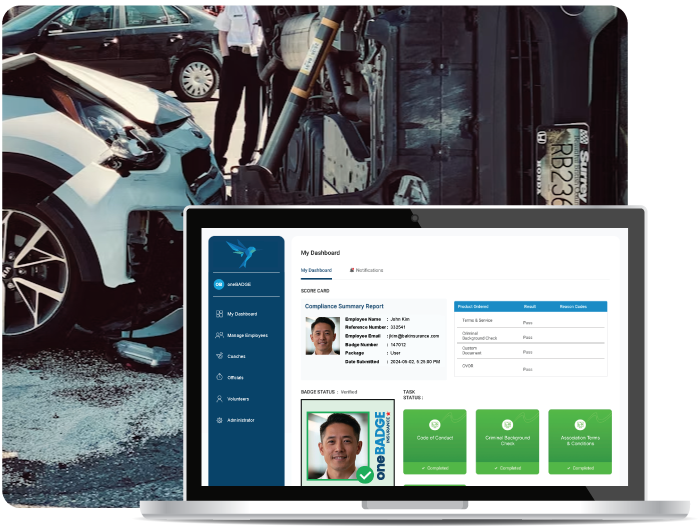Click the hummingbird logo in the sidebar
Screen dimensions: 700x530
[x=242, y=254]
